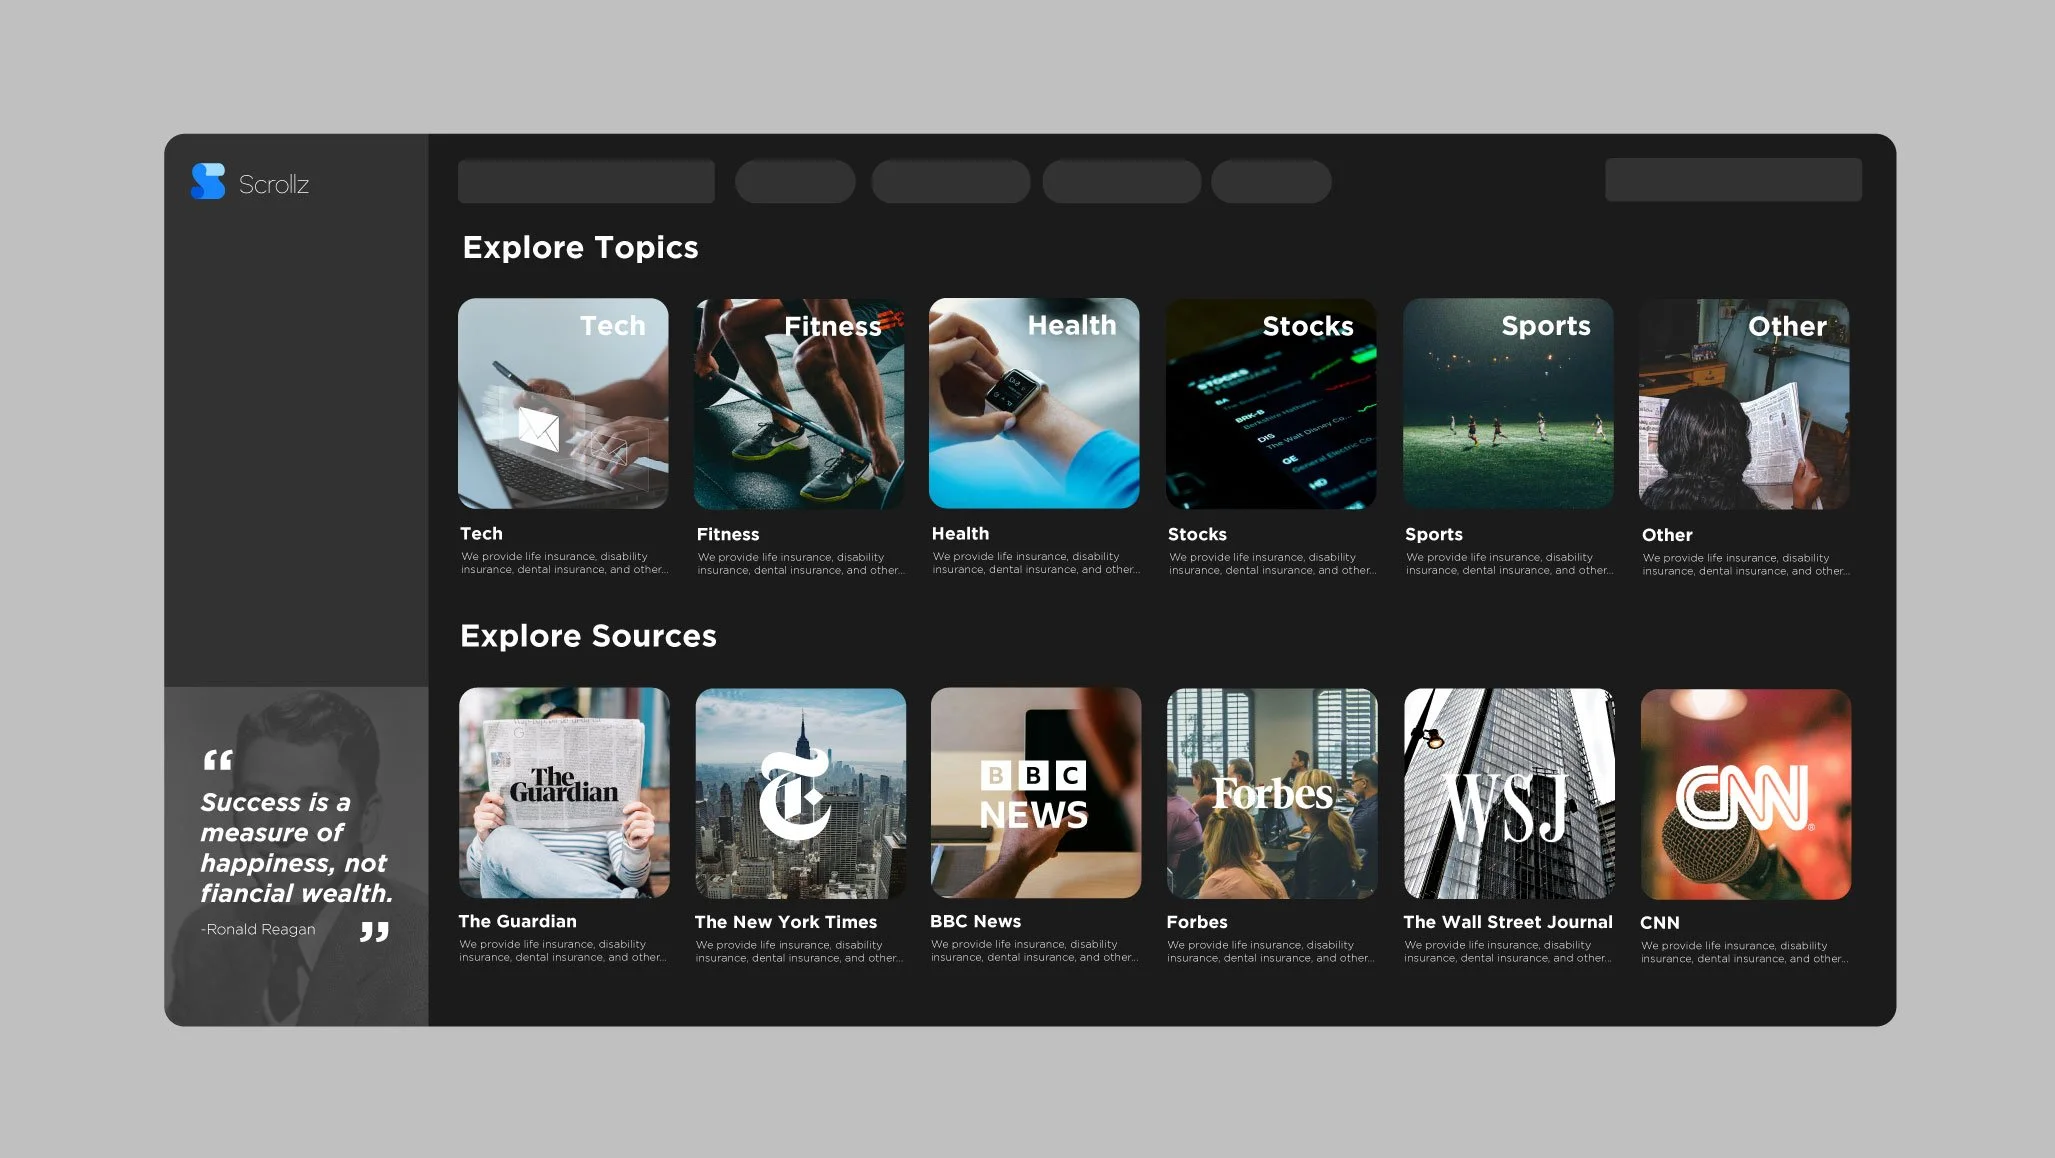Select the Health topic card image
The image size is (2055, 1158).
[x=1034, y=403]
